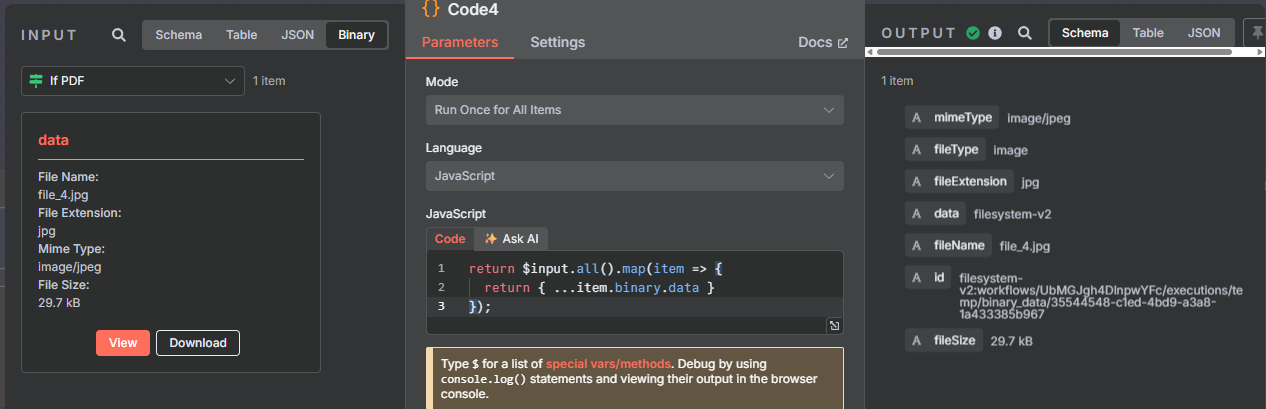The image size is (1266, 409).
Task: Select the fileExtension schema field
Action: coord(959,182)
